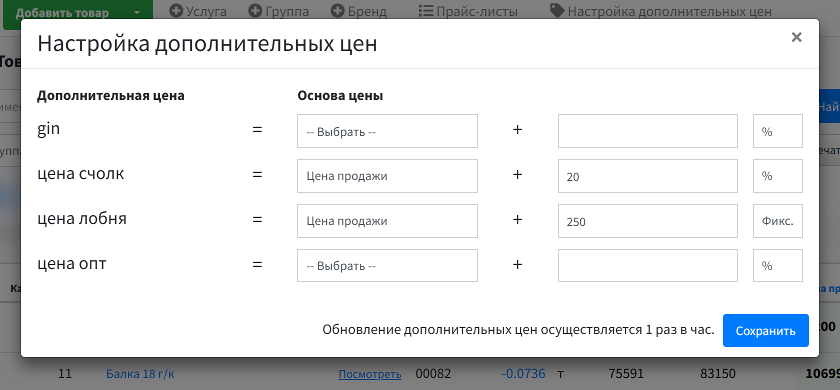Image resolution: width=840 pixels, height=390 pixels.
Task: Open the Прайс-листы link
Action: tap(477, 11)
